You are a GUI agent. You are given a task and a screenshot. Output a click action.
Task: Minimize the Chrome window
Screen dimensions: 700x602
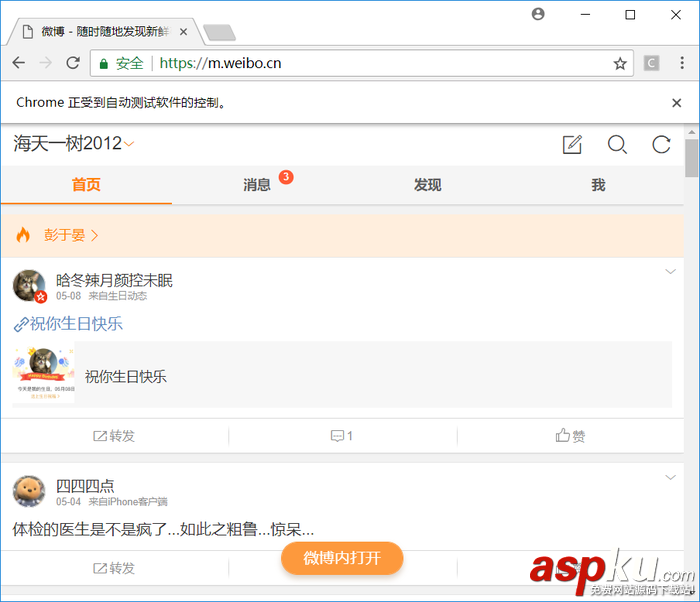point(585,15)
